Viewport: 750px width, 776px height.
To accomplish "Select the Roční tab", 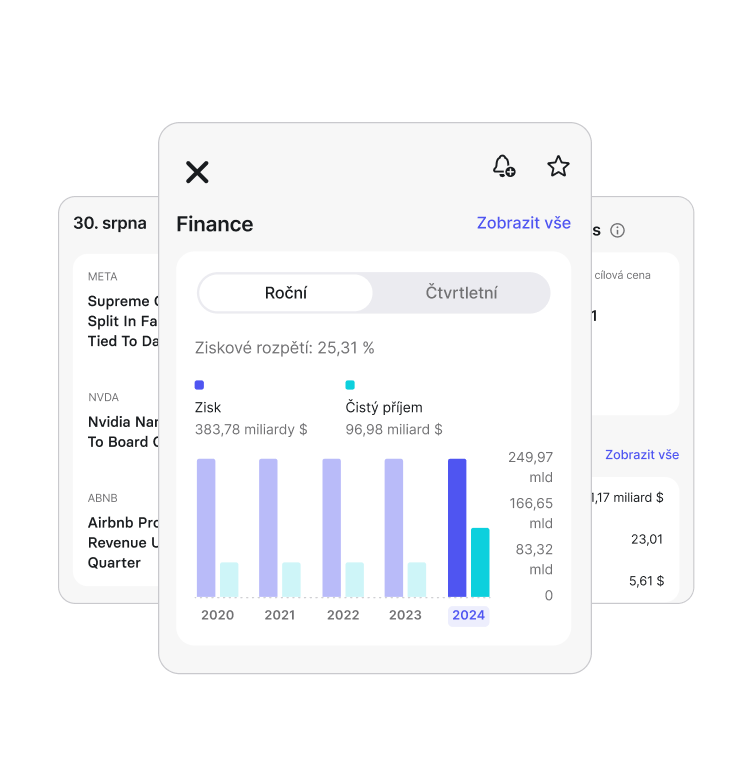I will [x=286, y=293].
